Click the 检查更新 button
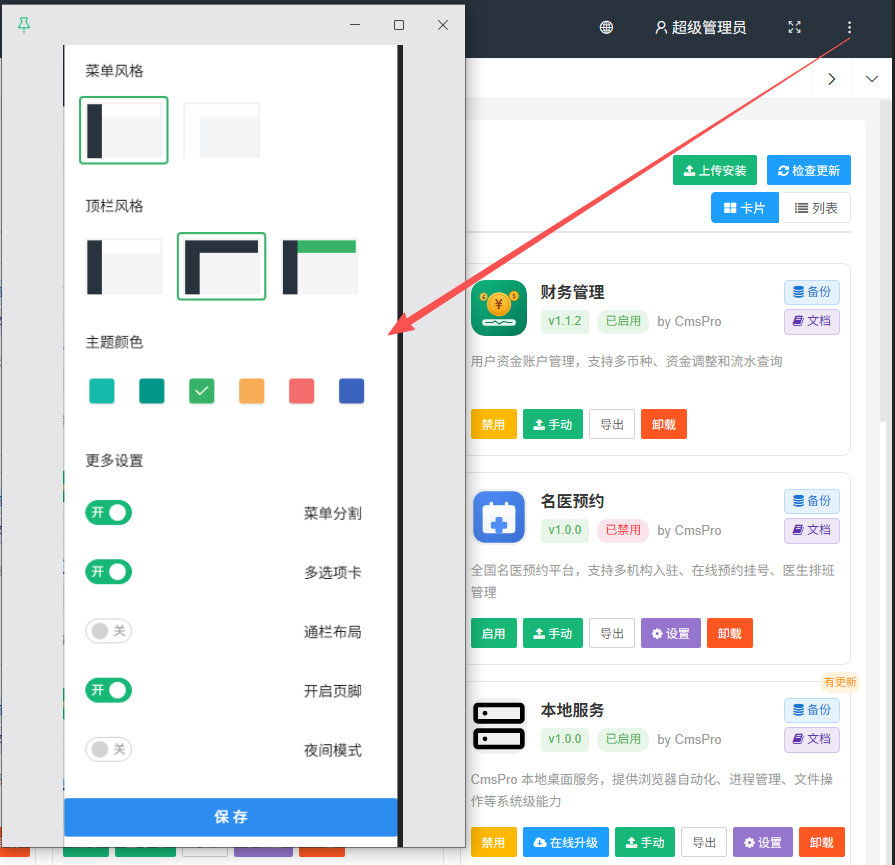895x865 pixels. (x=808, y=170)
